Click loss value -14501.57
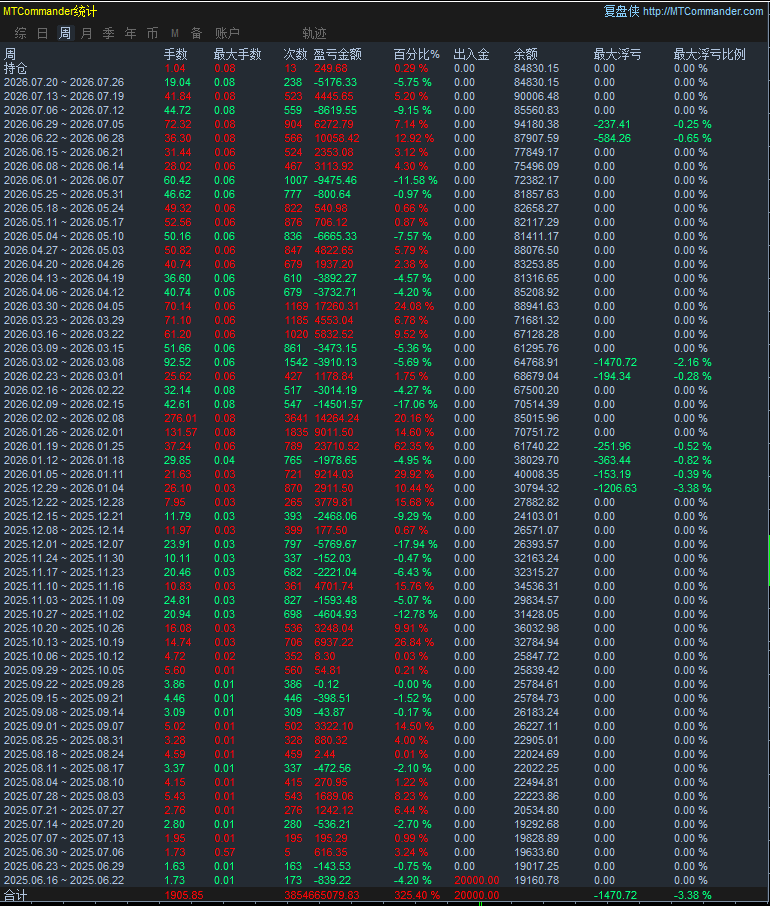Screen dimensions: 770x906 [338, 404]
